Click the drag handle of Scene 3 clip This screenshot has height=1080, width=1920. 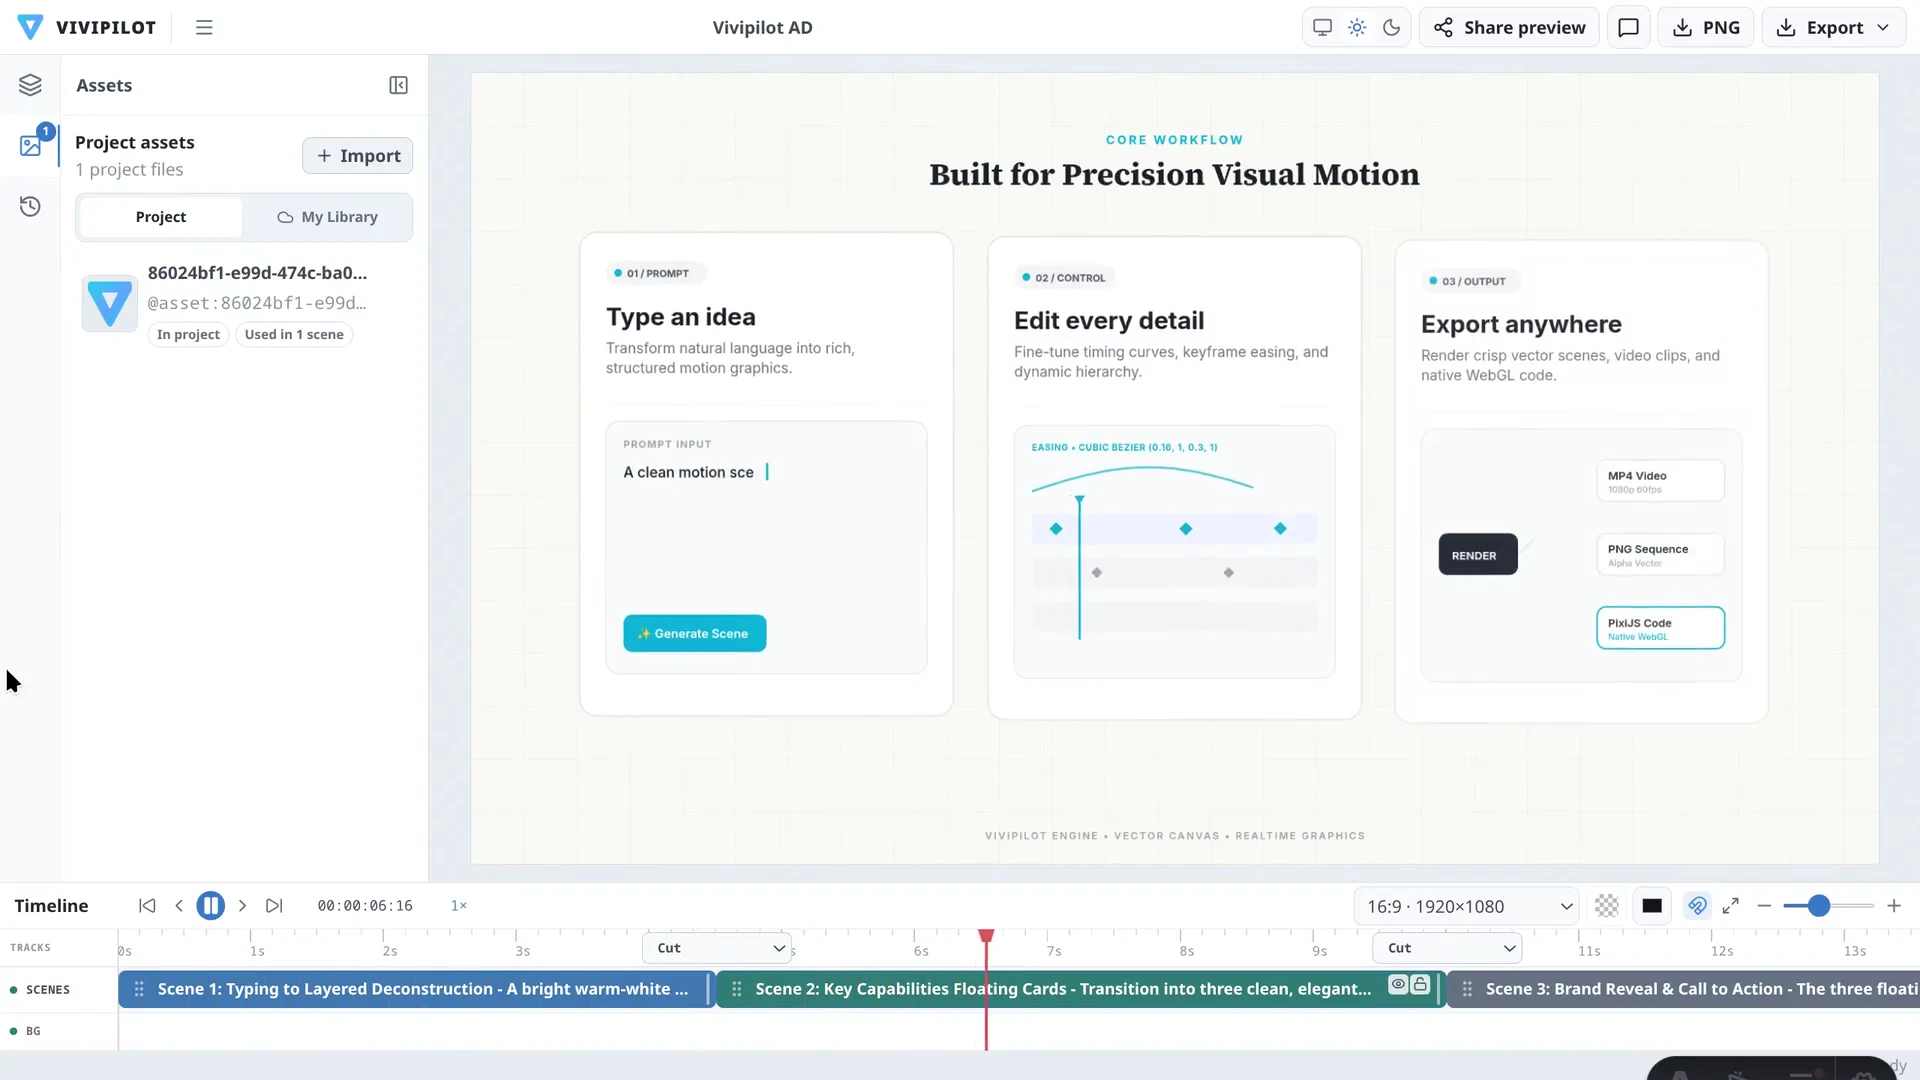tap(1467, 989)
